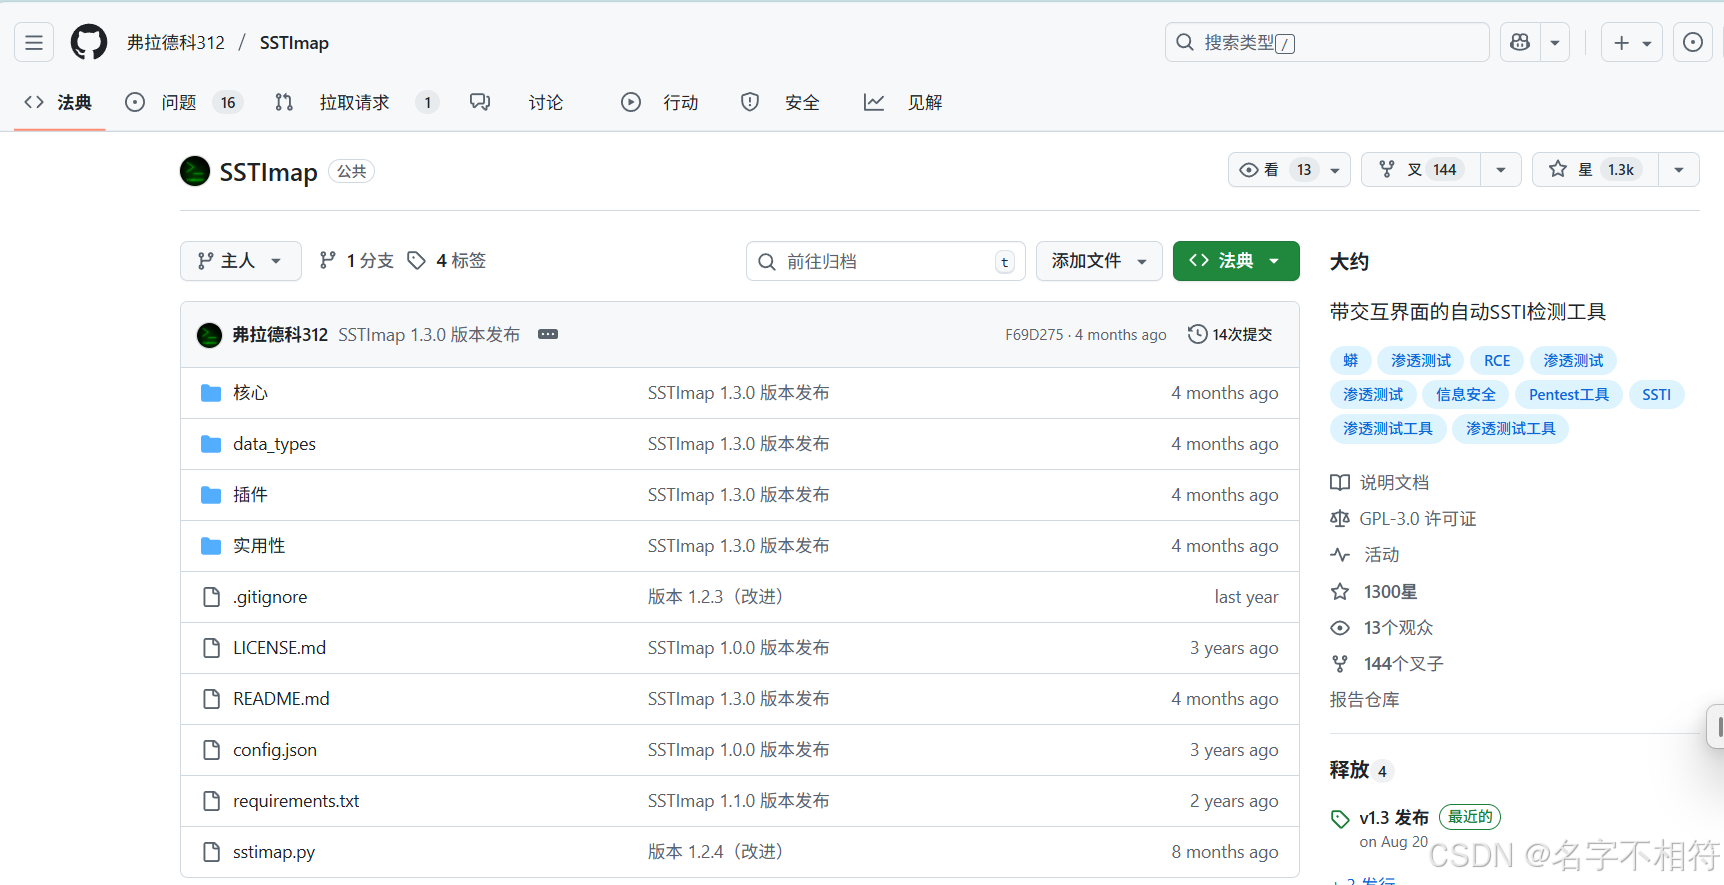The image size is (1724, 885).
Task: Open the 插件 folder
Action: (x=250, y=495)
